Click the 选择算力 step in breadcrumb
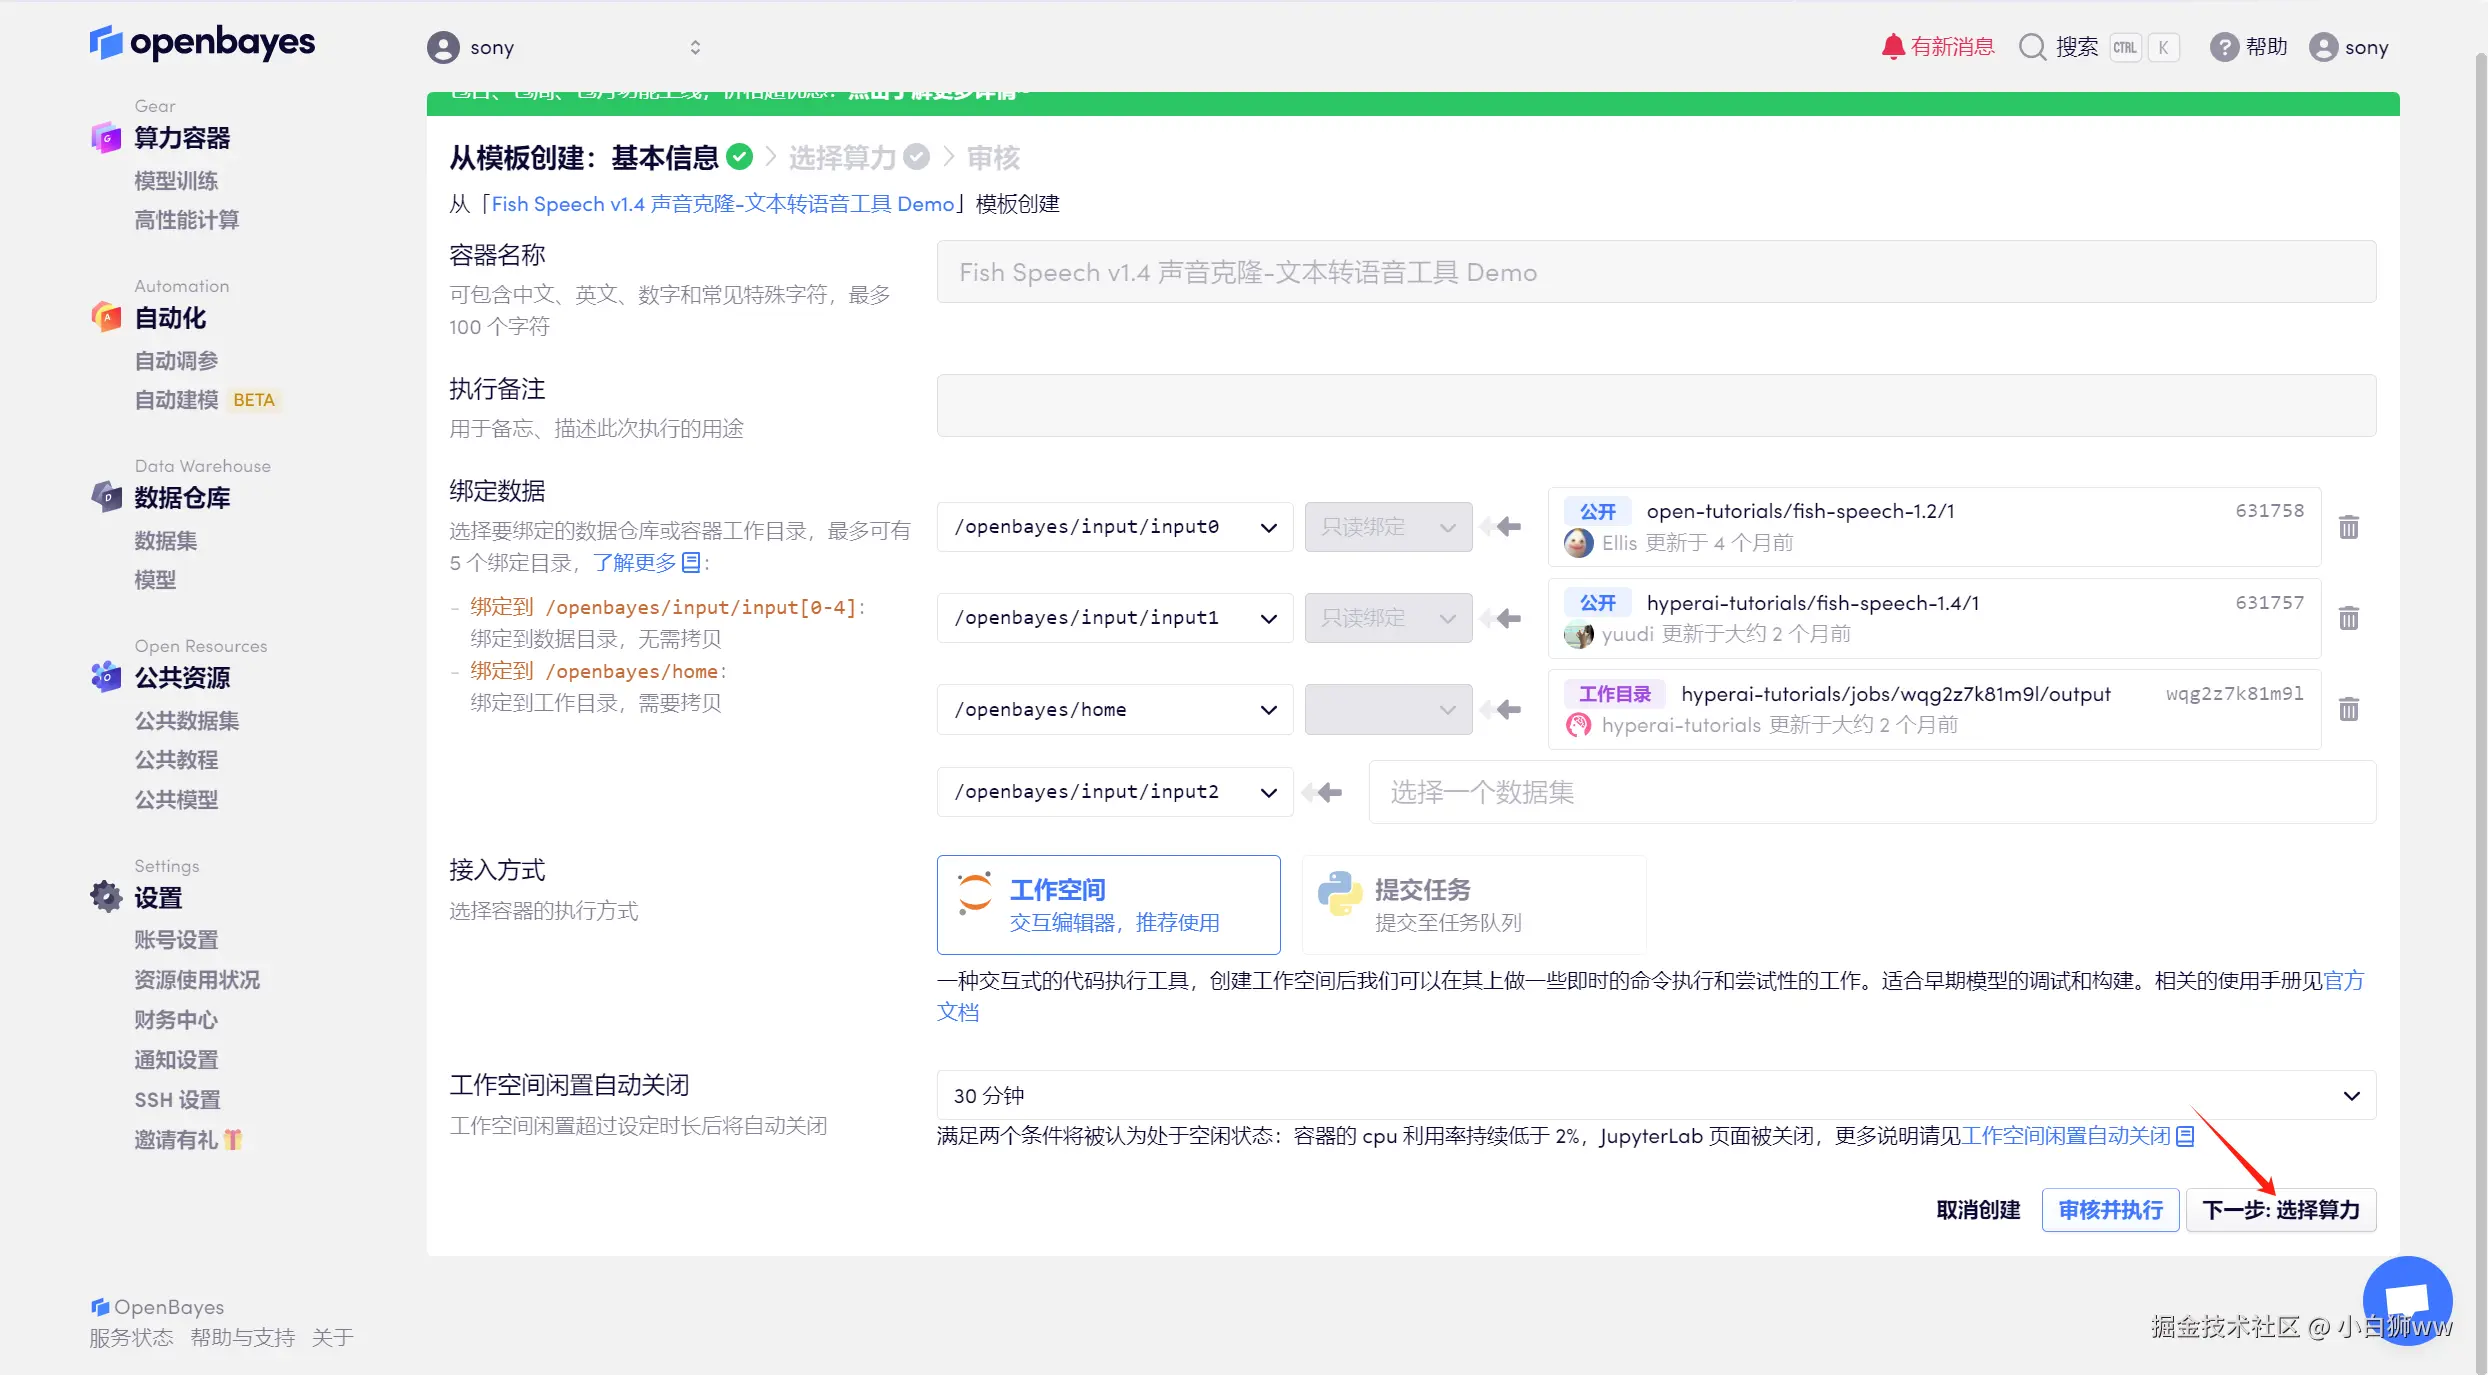Viewport: 2488px width, 1375px height. [842, 158]
